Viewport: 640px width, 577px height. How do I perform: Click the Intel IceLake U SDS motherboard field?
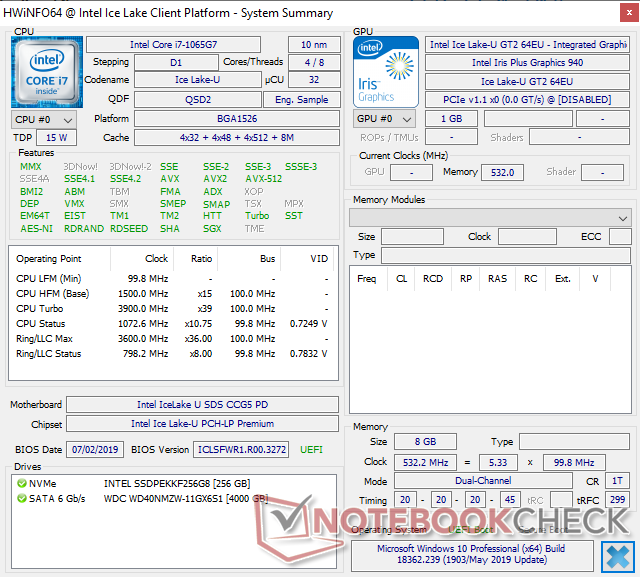coord(202,405)
